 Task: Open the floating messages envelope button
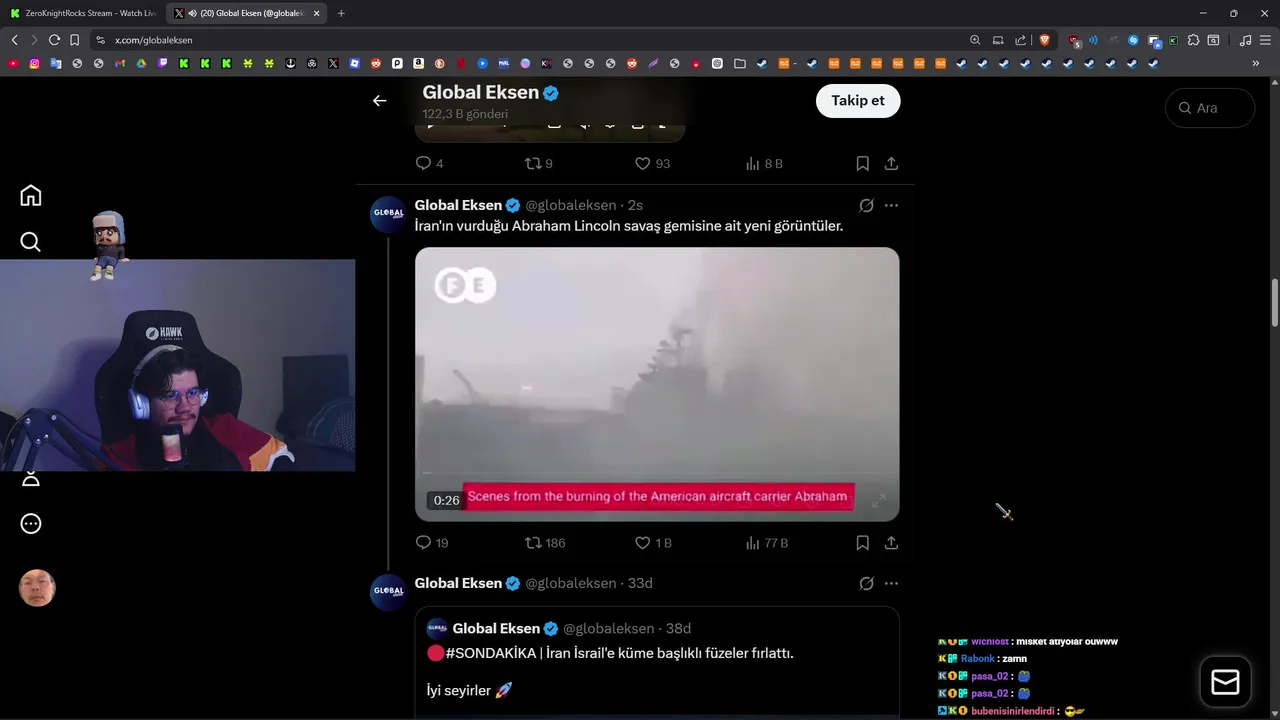[1225, 682]
